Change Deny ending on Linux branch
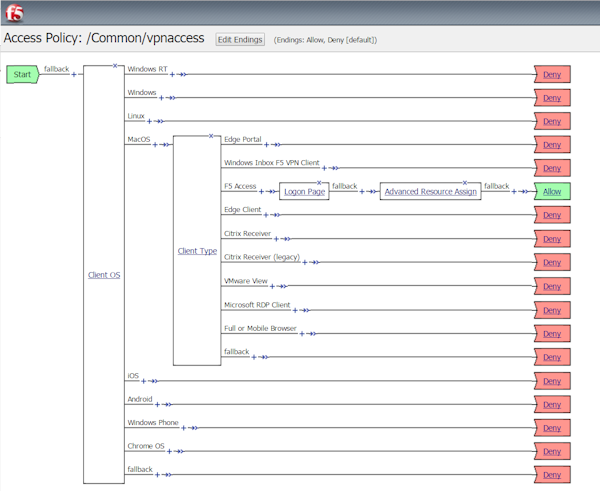600x491 pixels. click(x=552, y=121)
